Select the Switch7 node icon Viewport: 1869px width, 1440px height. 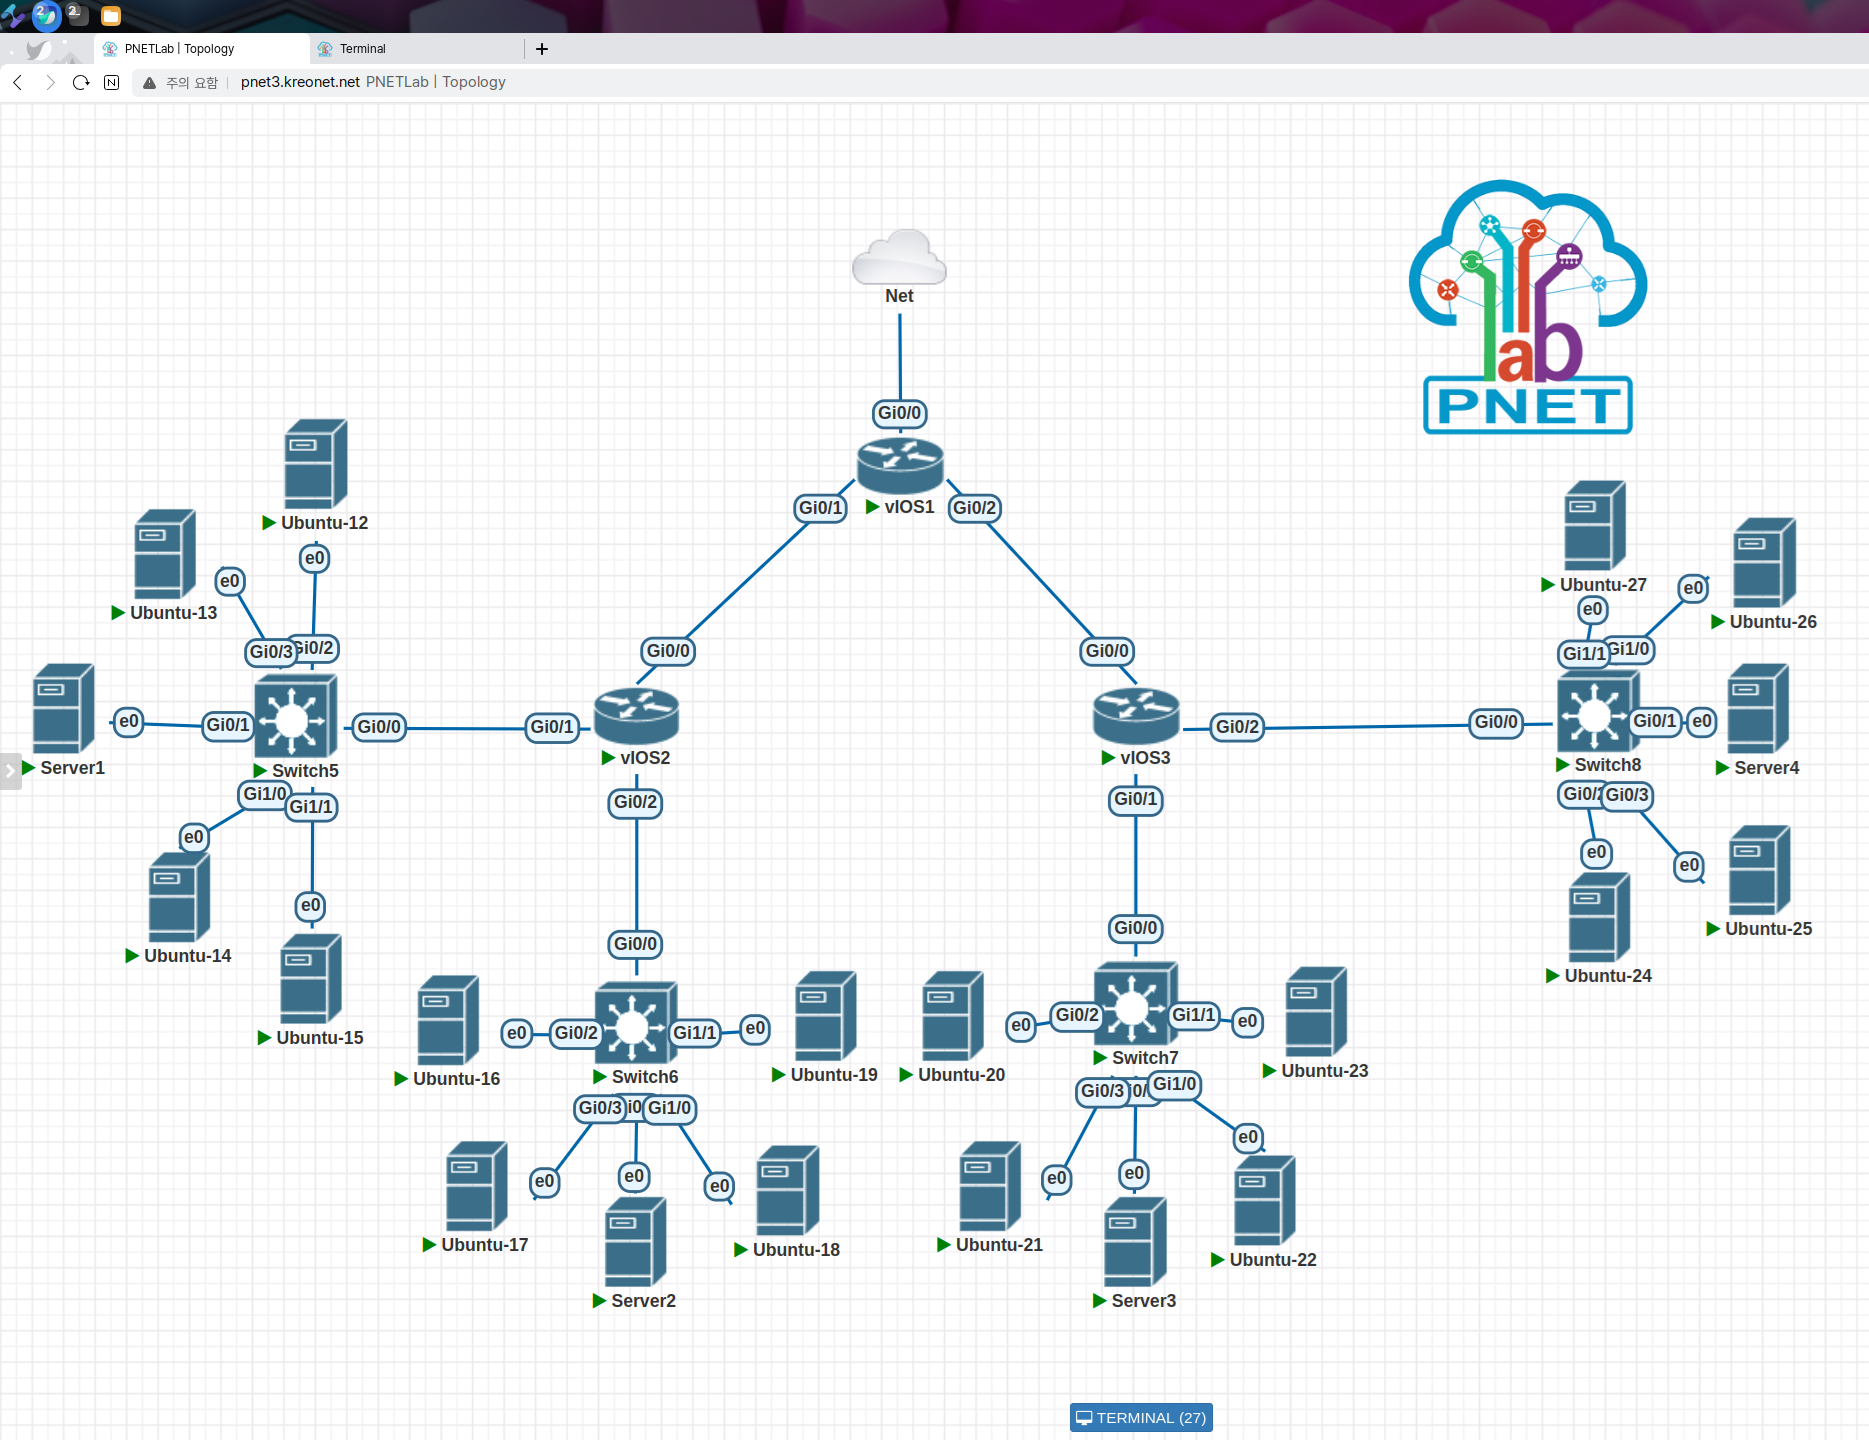[x=1135, y=1004]
